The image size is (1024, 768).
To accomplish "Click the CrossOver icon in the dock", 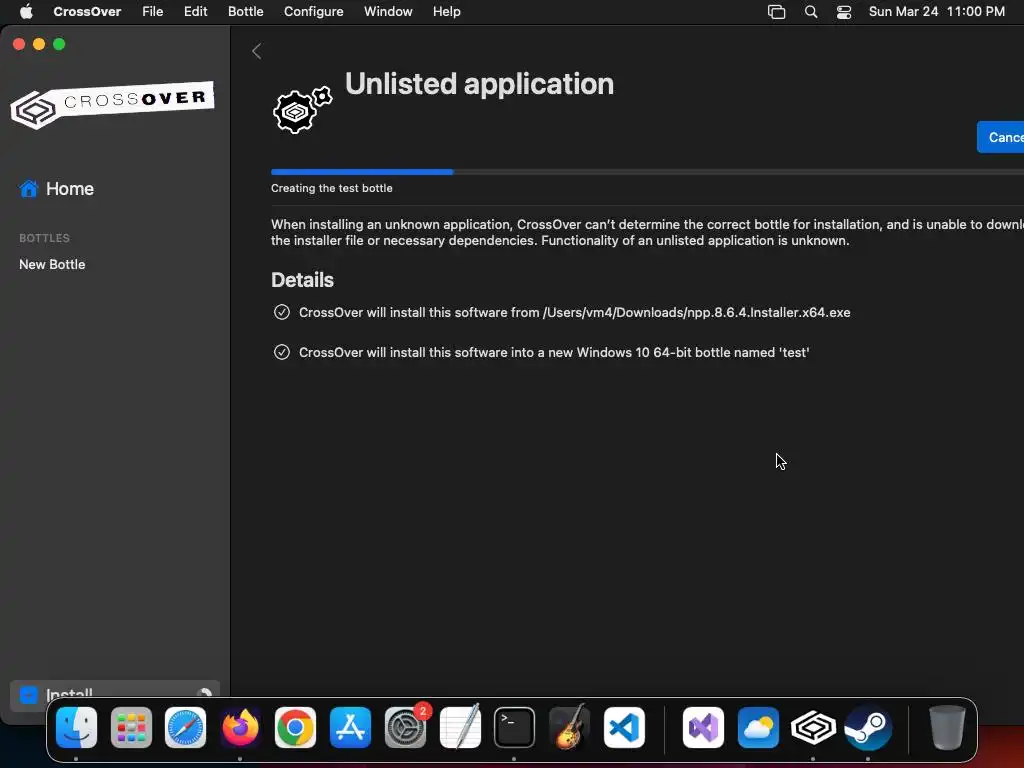I will click(813, 728).
